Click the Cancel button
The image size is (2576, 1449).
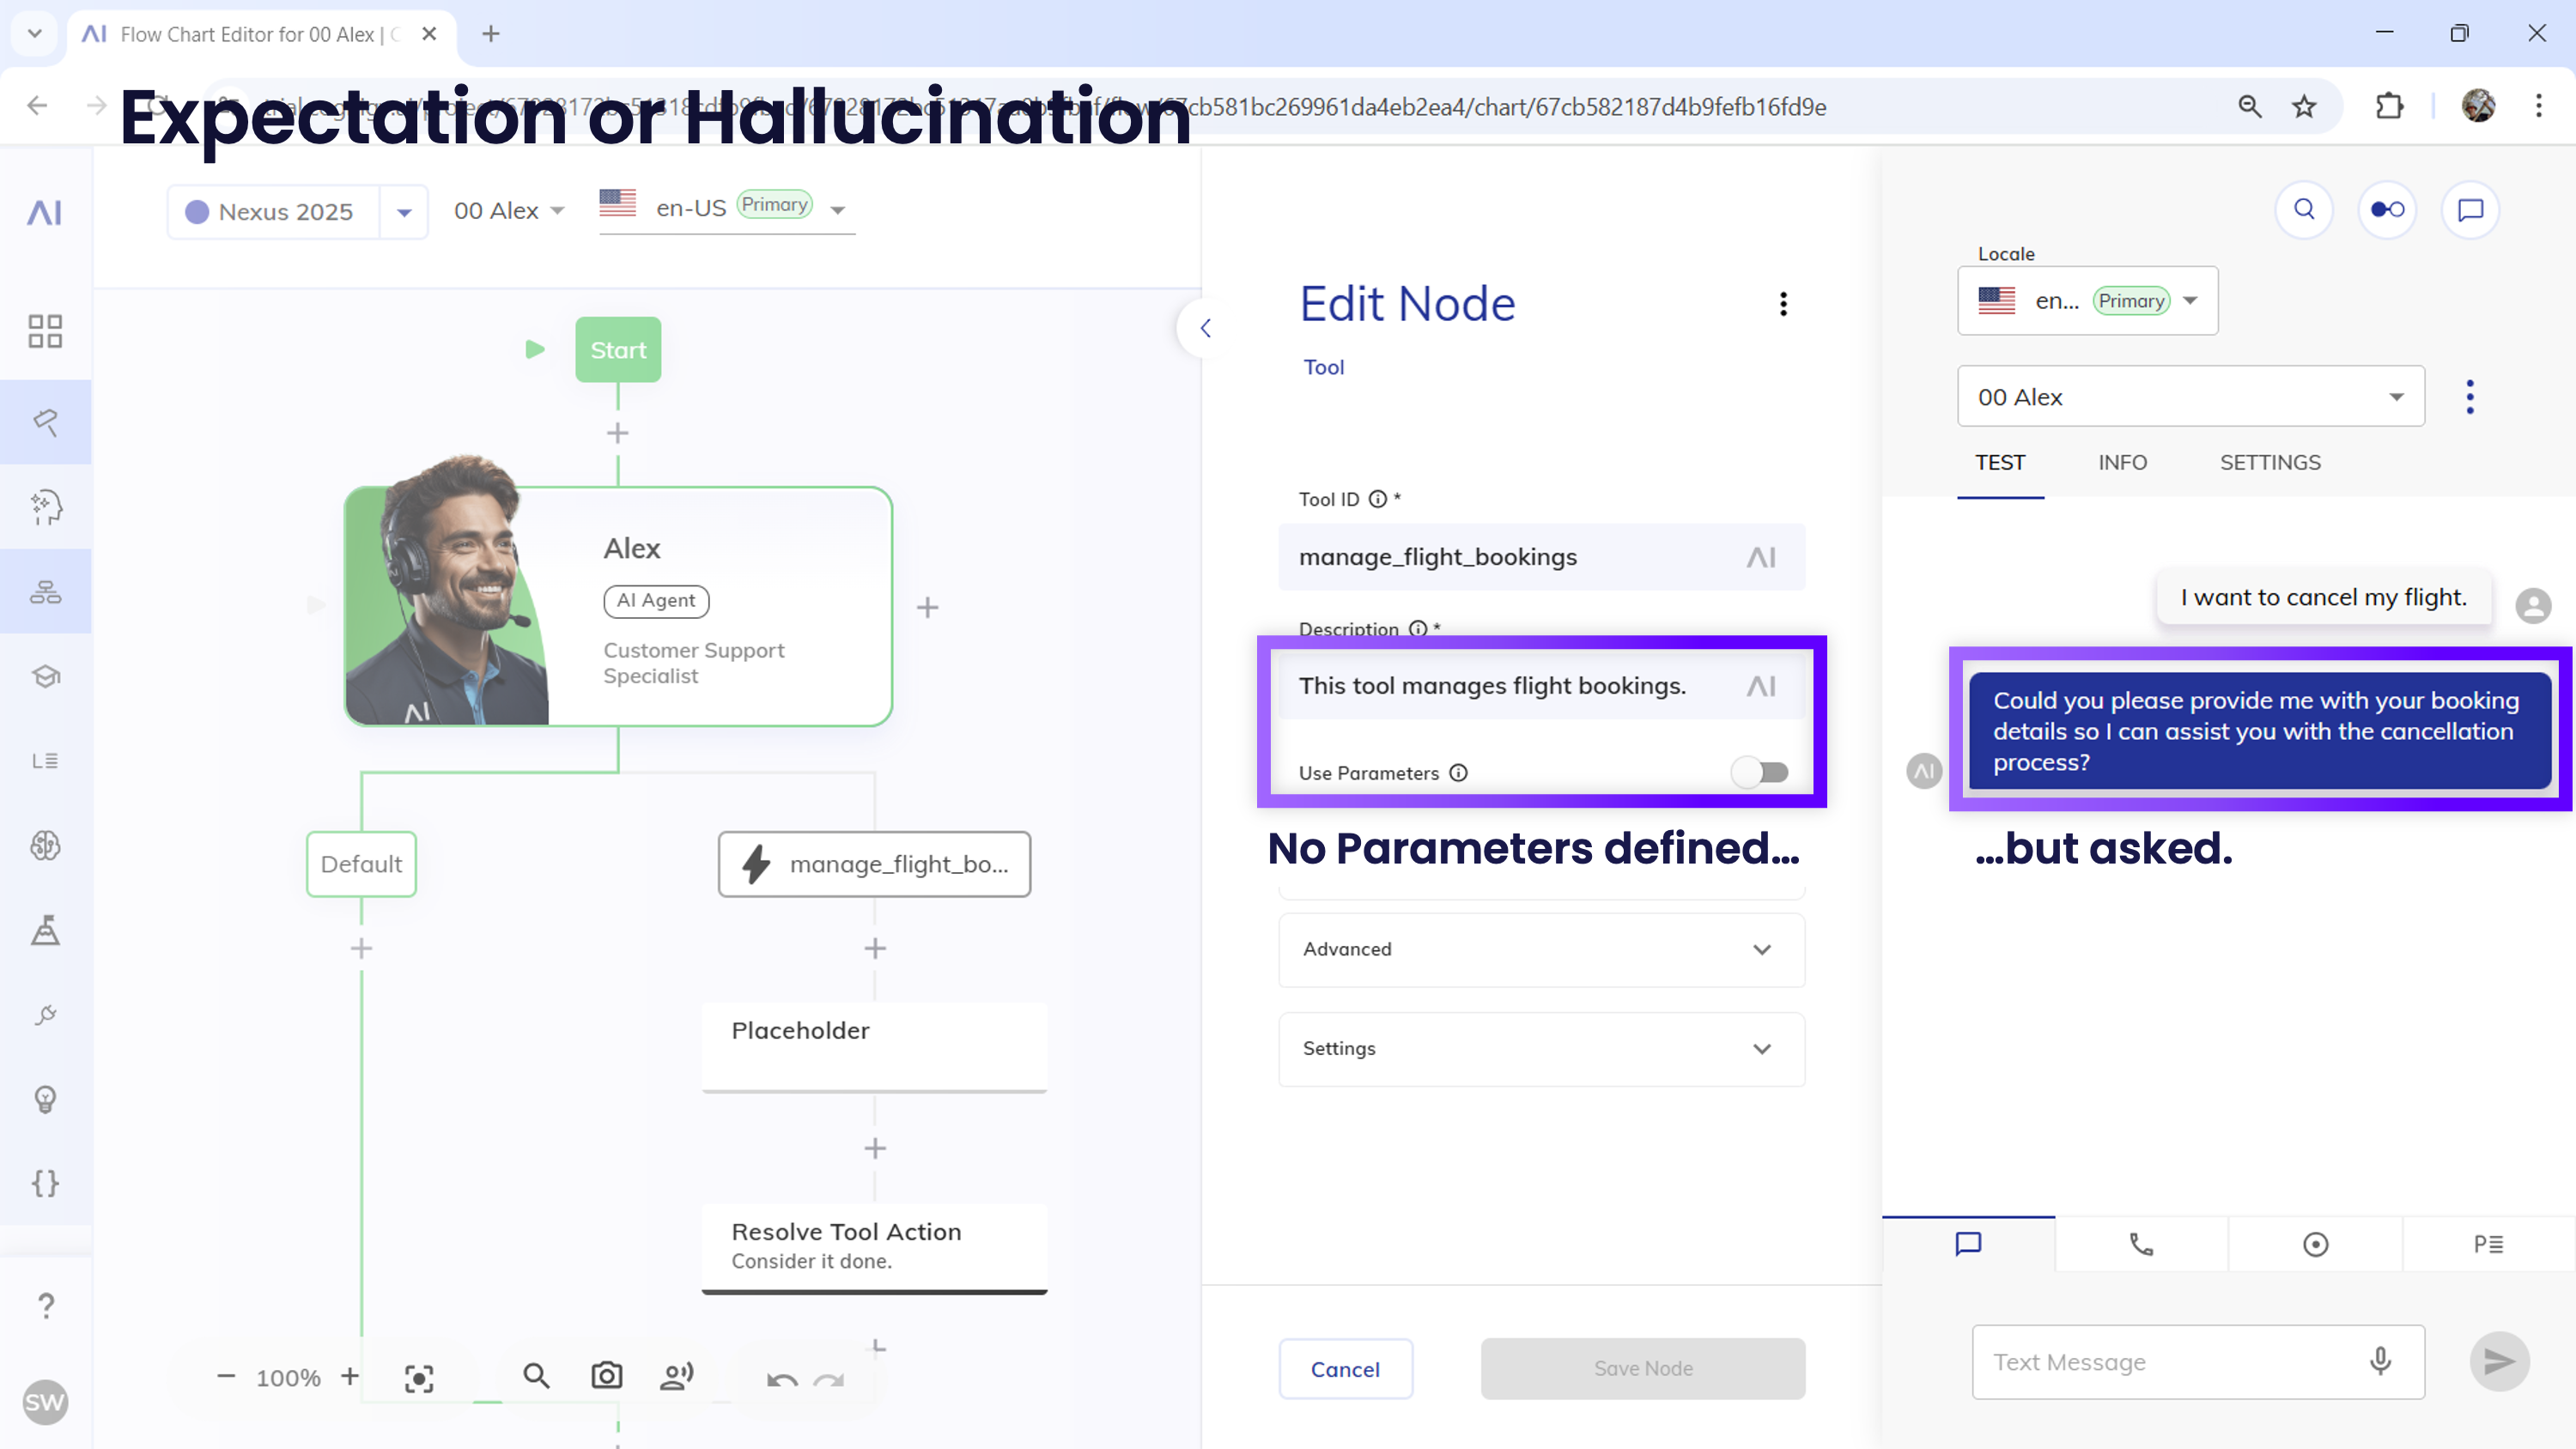pos(1345,1368)
